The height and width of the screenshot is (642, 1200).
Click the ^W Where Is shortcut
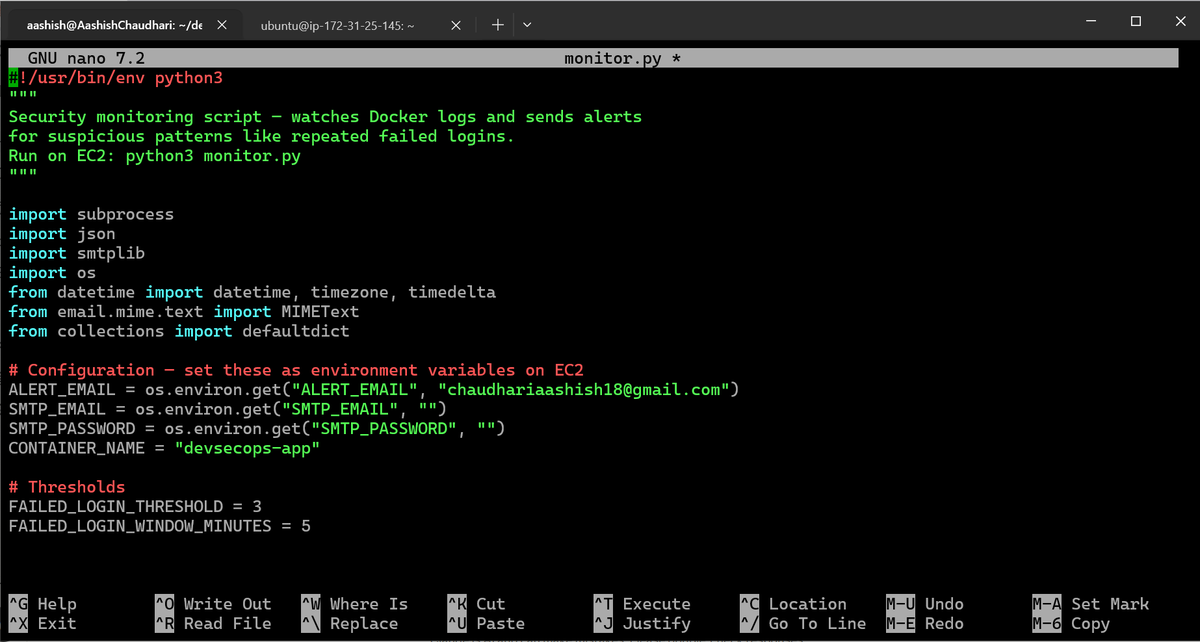pyautogui.click(x=355, y=604)
